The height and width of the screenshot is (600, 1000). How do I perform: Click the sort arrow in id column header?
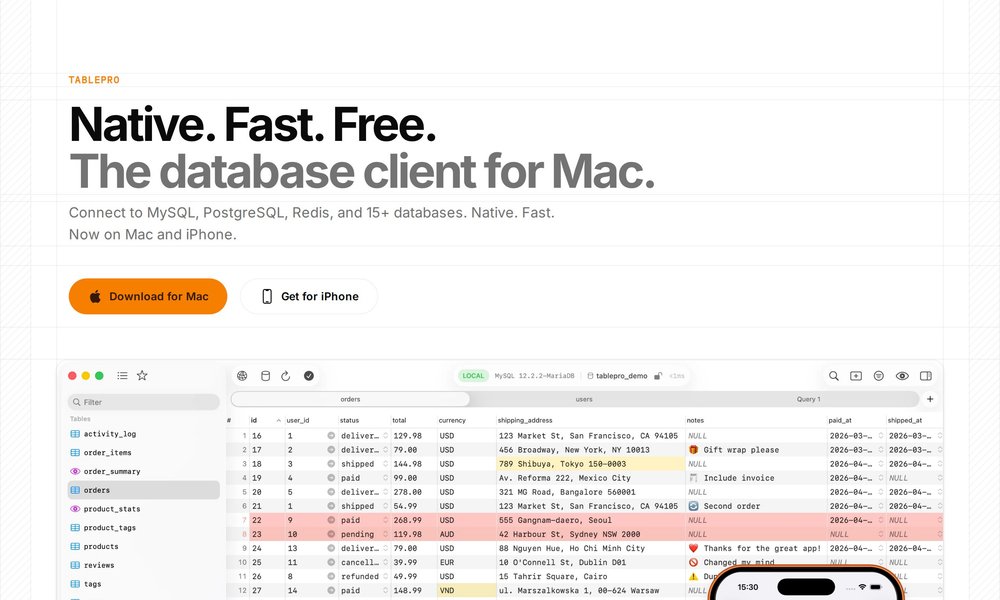279,420
